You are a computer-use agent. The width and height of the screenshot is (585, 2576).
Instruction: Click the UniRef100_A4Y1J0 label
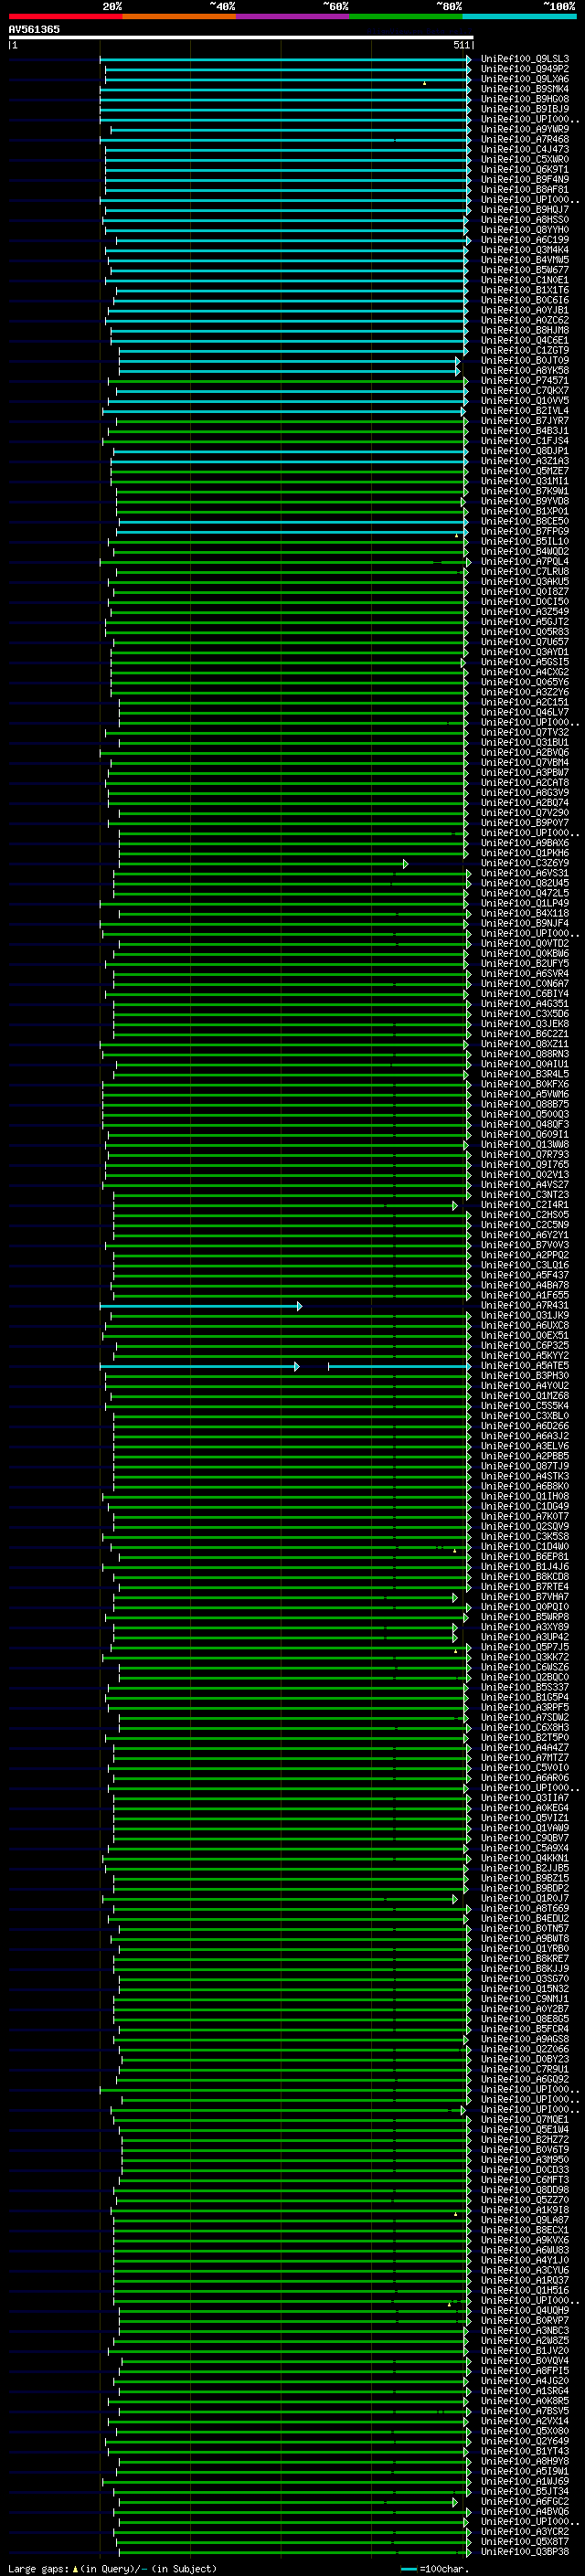click(524, 2260)
